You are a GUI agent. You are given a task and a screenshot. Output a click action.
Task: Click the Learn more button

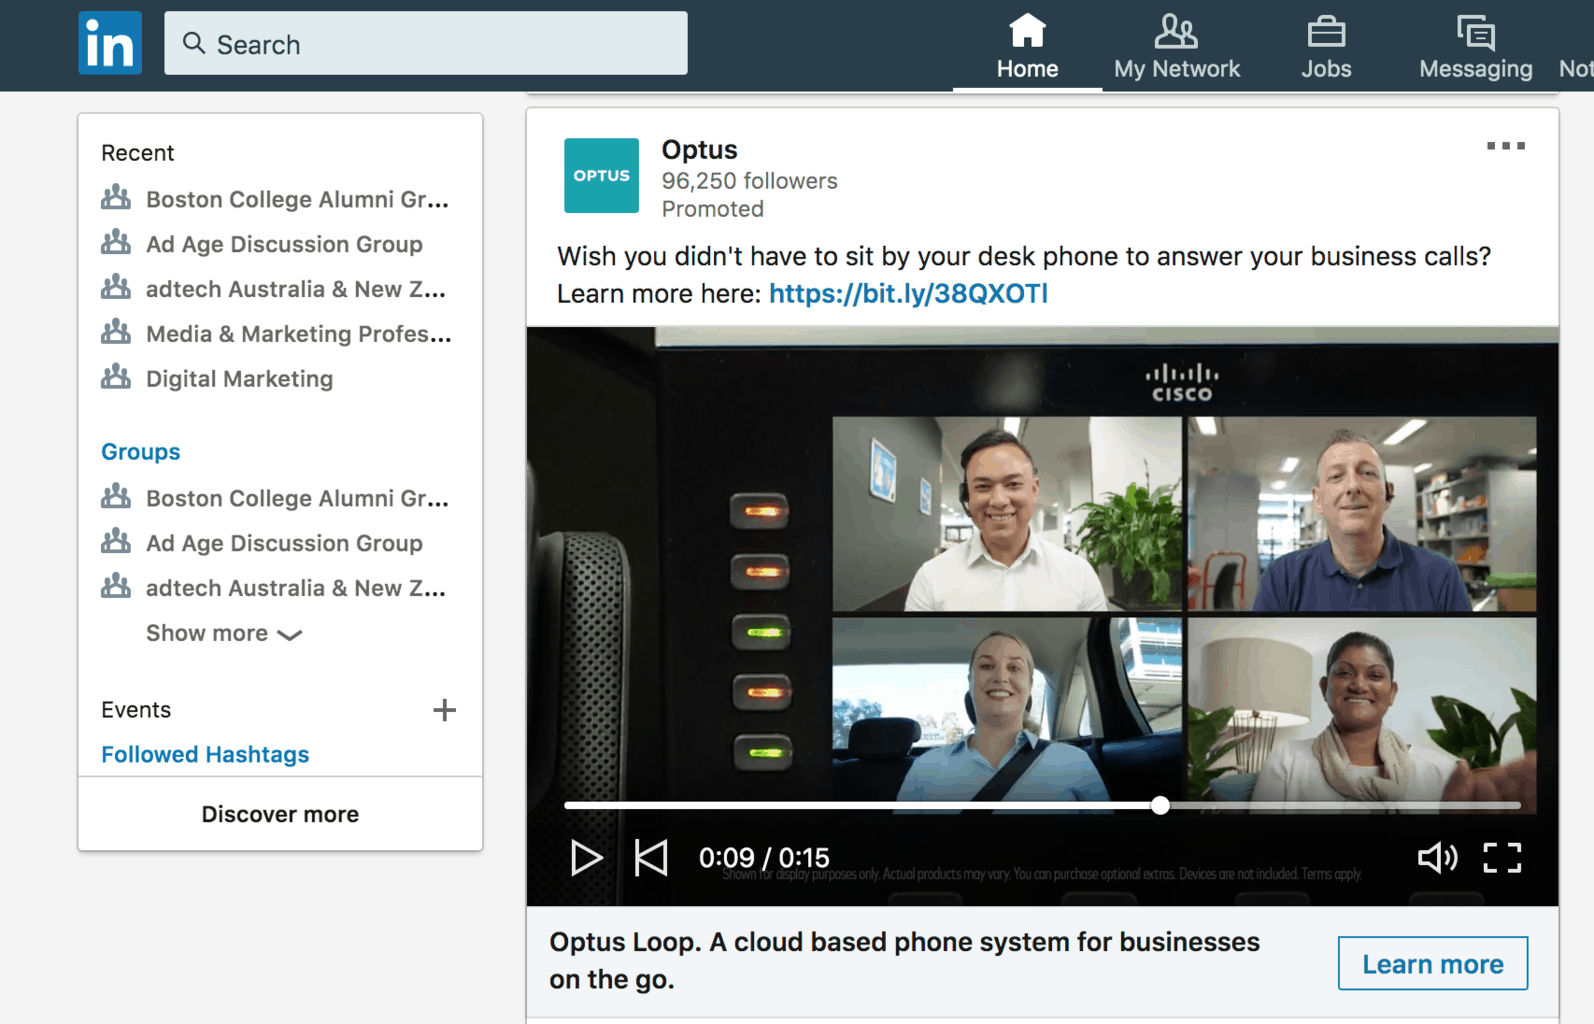tap(1432, 963)
